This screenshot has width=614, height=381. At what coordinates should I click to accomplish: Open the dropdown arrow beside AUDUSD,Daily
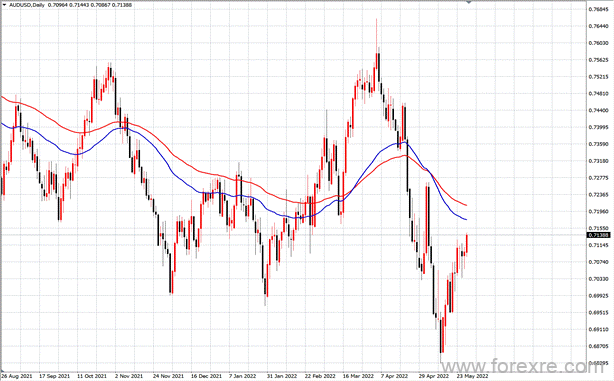click(x=4, y=5)
